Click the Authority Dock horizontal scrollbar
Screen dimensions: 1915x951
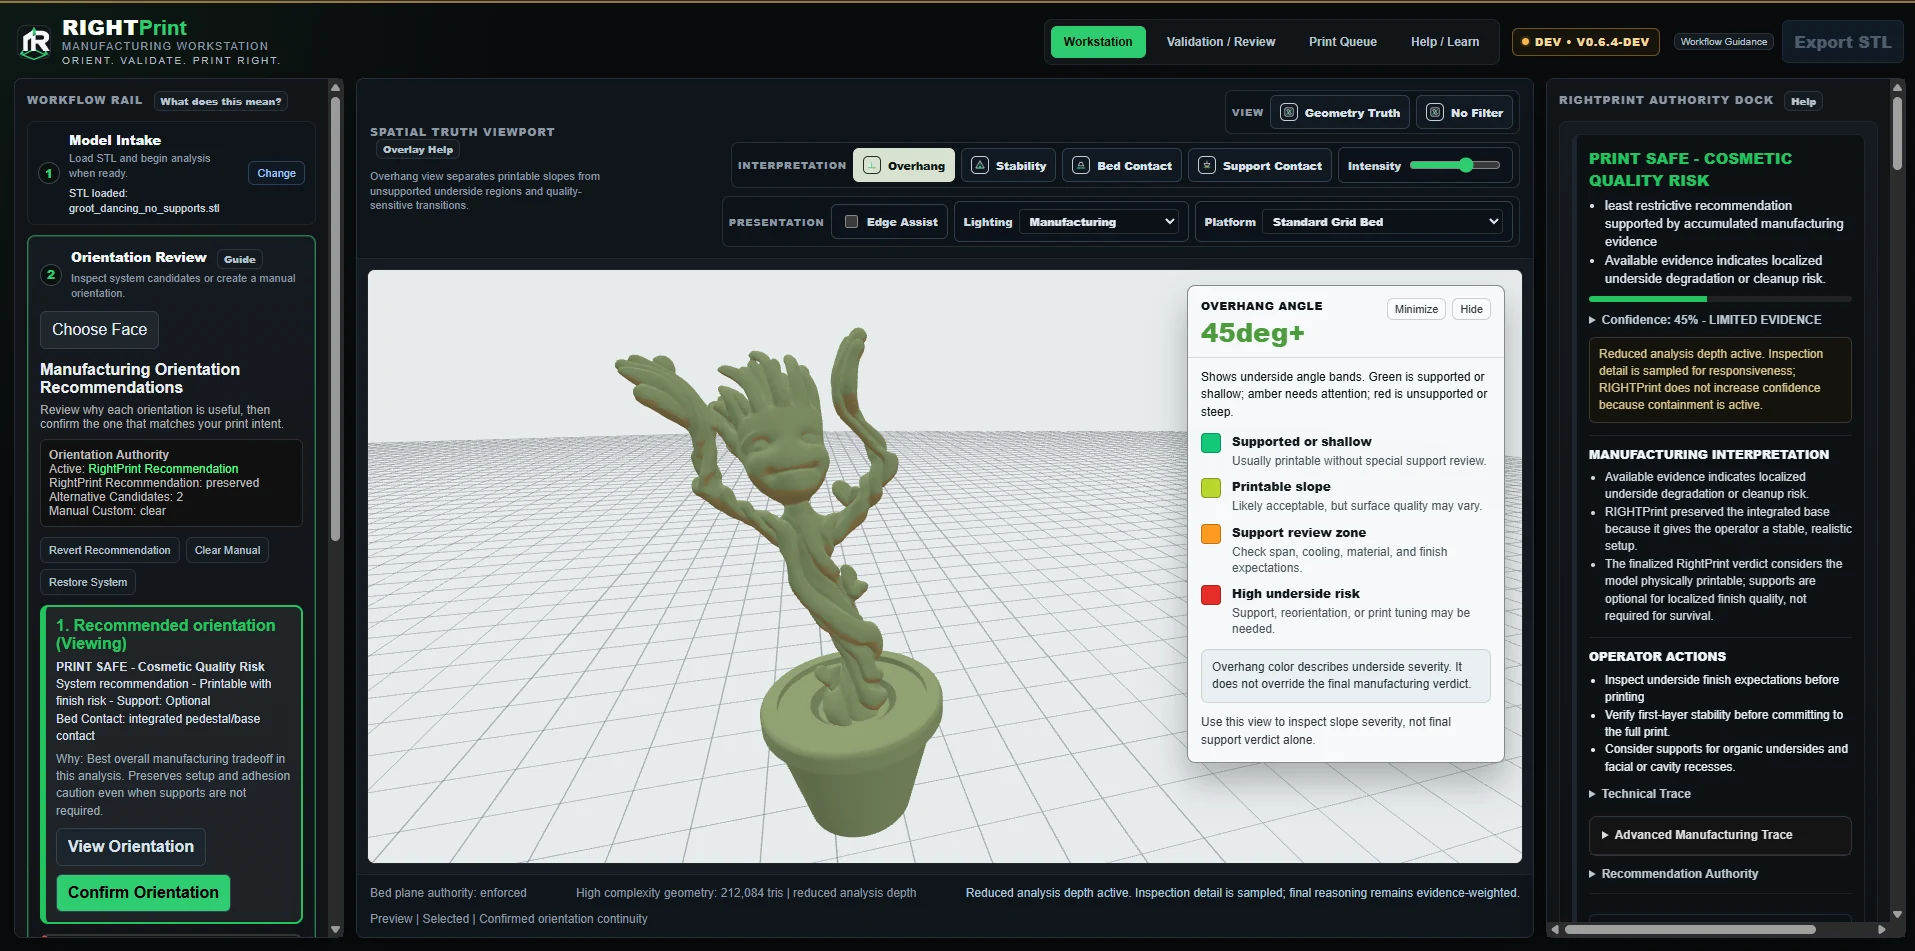tap(1690, 930)
